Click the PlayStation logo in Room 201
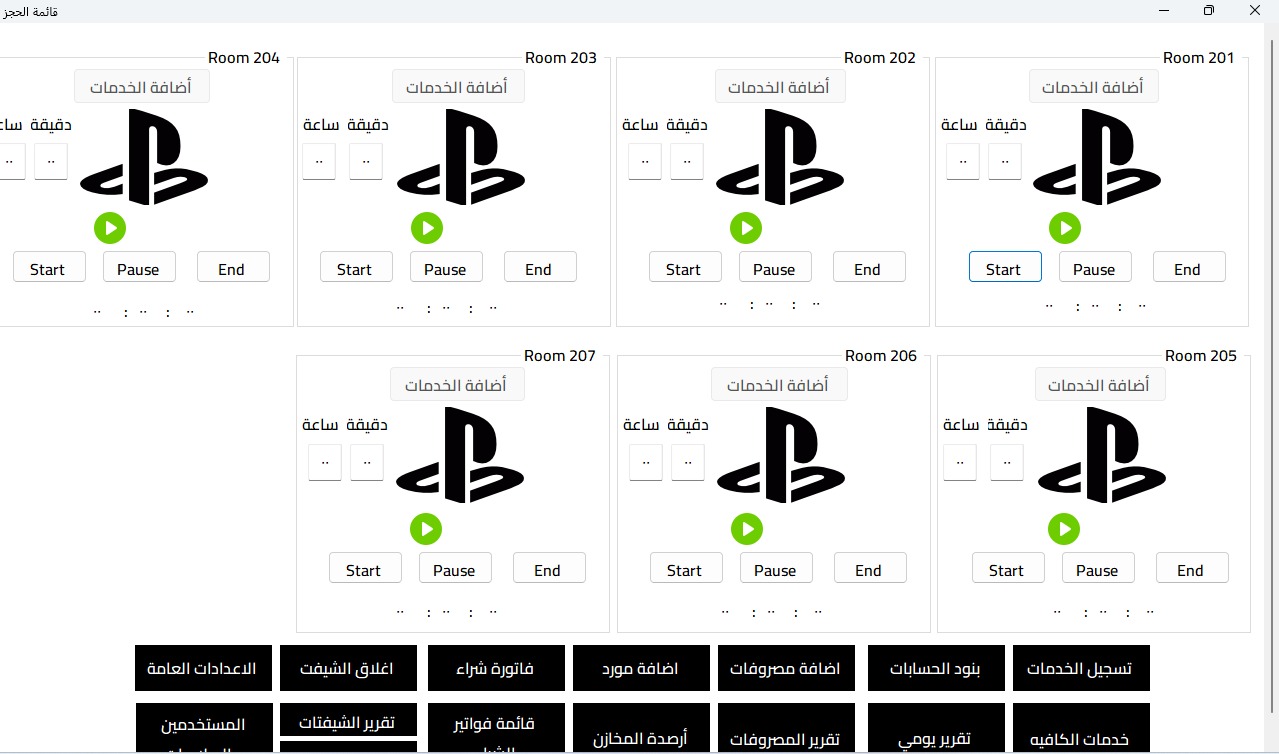1279x754 pixels. [x=1097, y=157]
